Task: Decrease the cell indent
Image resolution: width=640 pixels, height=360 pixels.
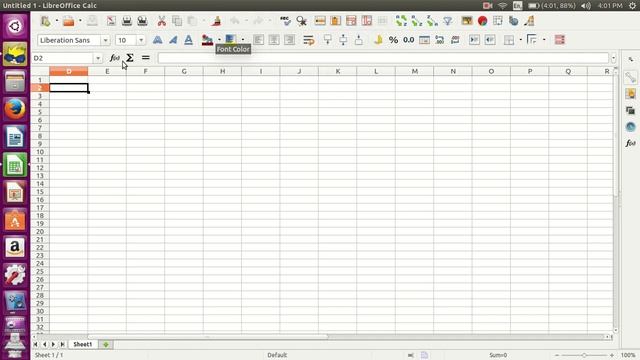Action: (x=490, y=40)
